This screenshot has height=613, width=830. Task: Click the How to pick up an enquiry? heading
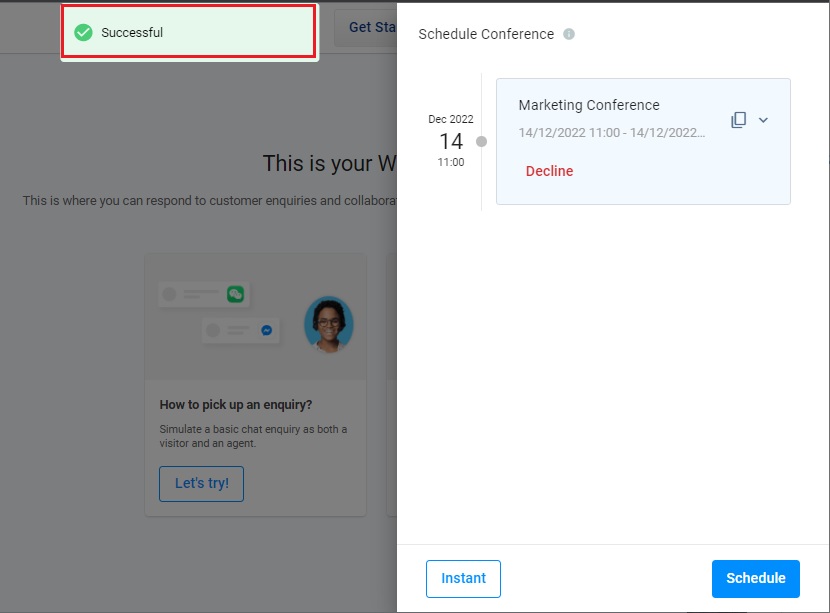pyautogui.click(x=236, y=404)
